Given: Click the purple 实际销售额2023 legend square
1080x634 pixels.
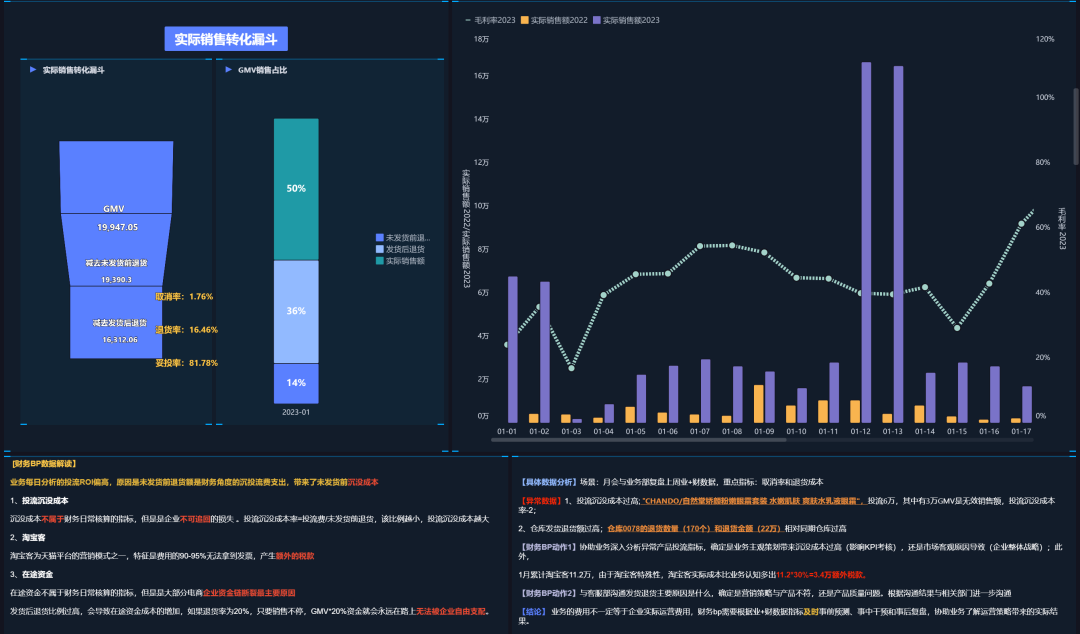Looking at the screenshot, I should click(x=596, y=20).
